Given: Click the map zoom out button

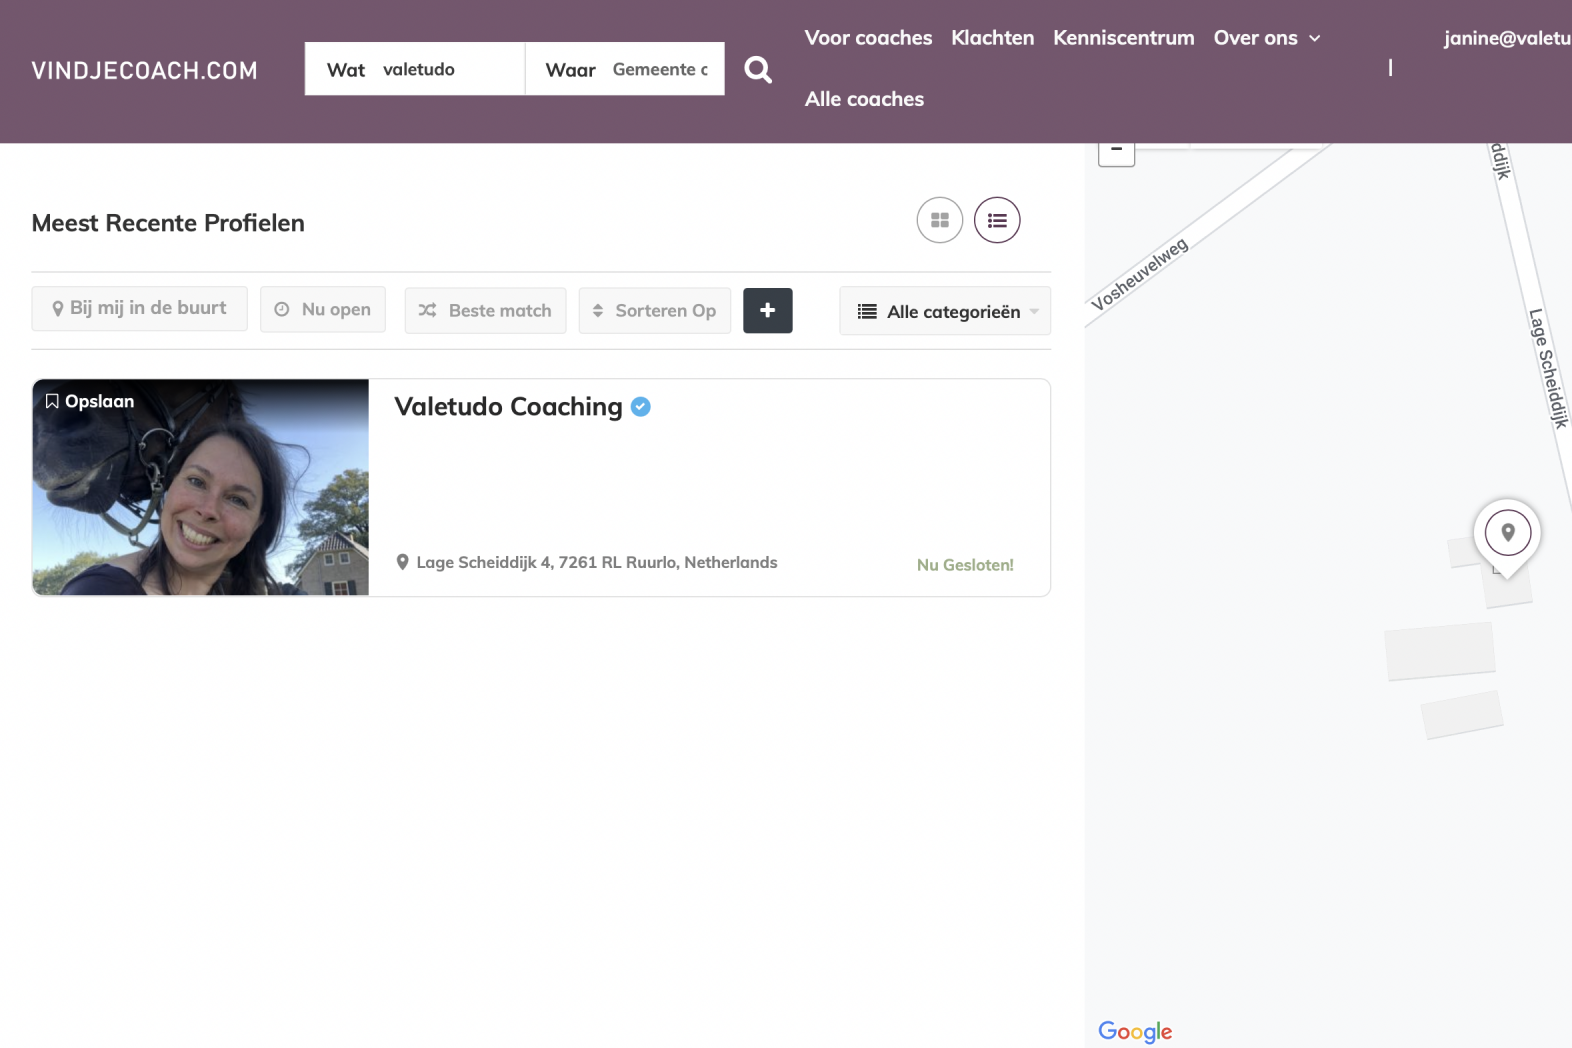Looking at the screenshot, I should 1116,152.
